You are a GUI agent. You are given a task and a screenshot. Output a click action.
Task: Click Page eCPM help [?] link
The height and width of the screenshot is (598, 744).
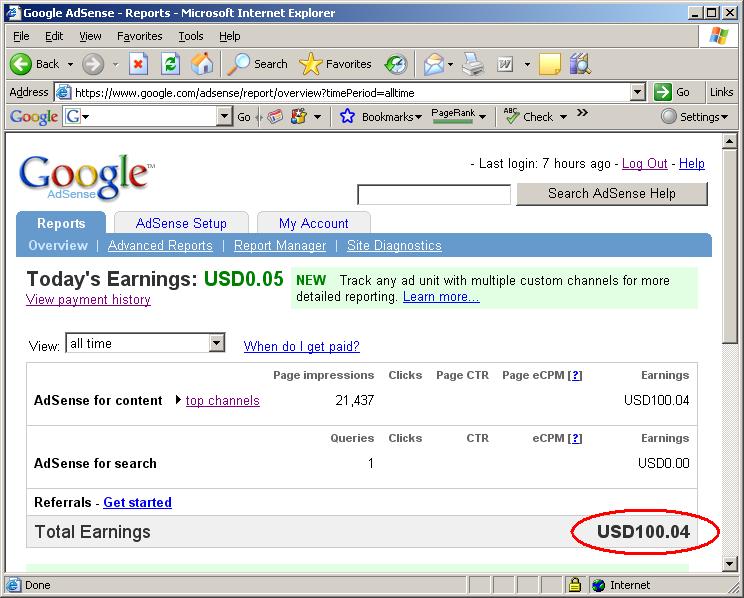pyautogui.click(x=575, y=375)
